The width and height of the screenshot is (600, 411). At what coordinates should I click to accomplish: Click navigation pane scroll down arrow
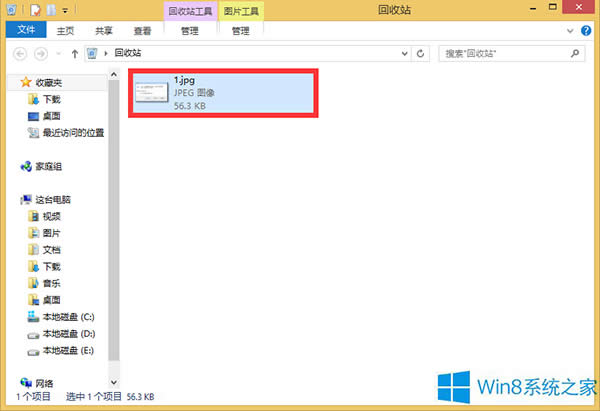114,382
